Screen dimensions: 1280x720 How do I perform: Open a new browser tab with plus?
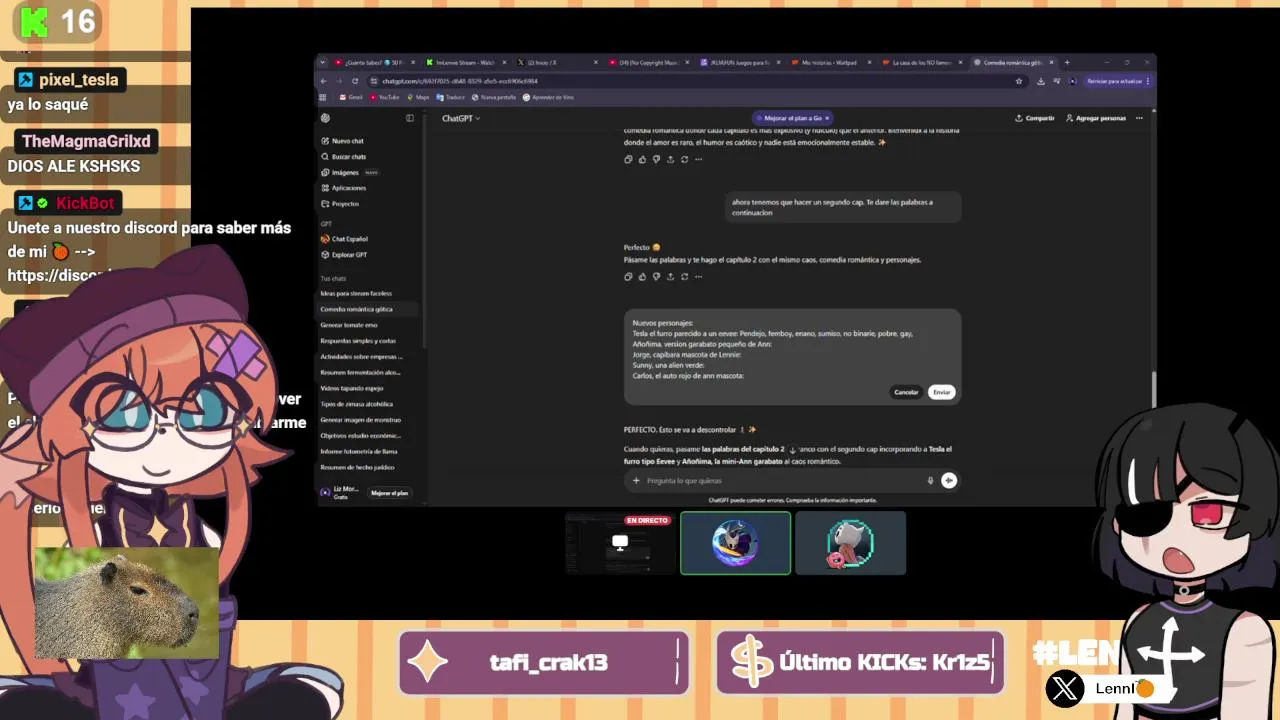point(1067,62)
